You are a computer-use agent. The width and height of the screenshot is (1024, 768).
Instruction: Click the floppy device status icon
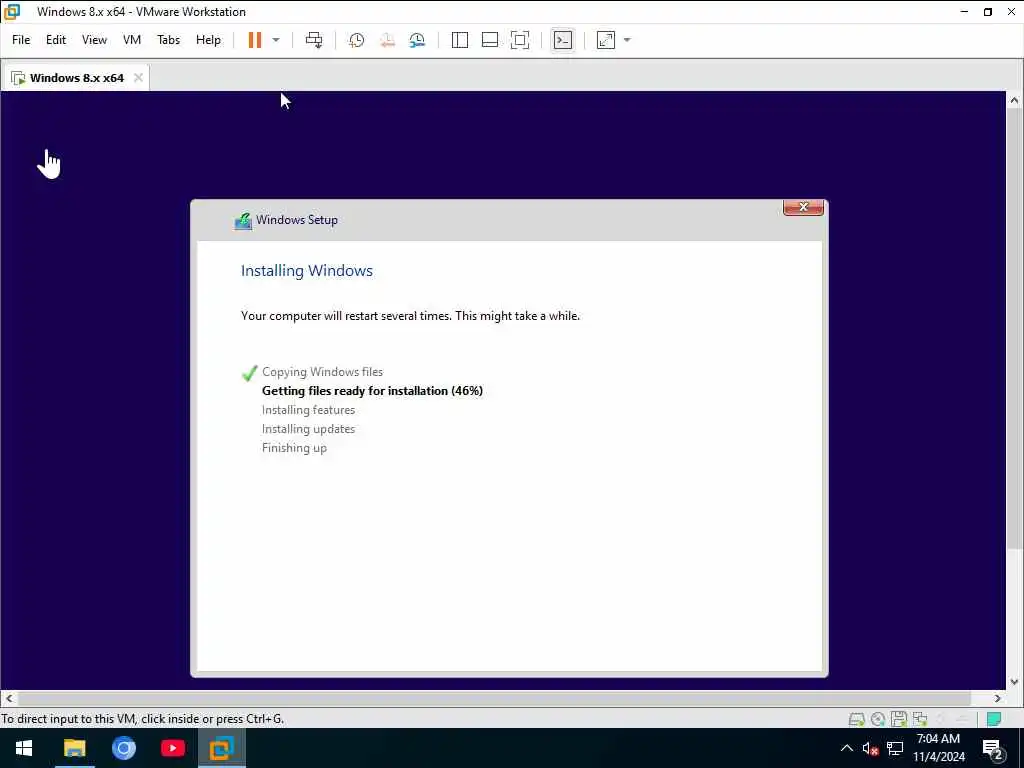pyautogui.click(x=899, y=720)
